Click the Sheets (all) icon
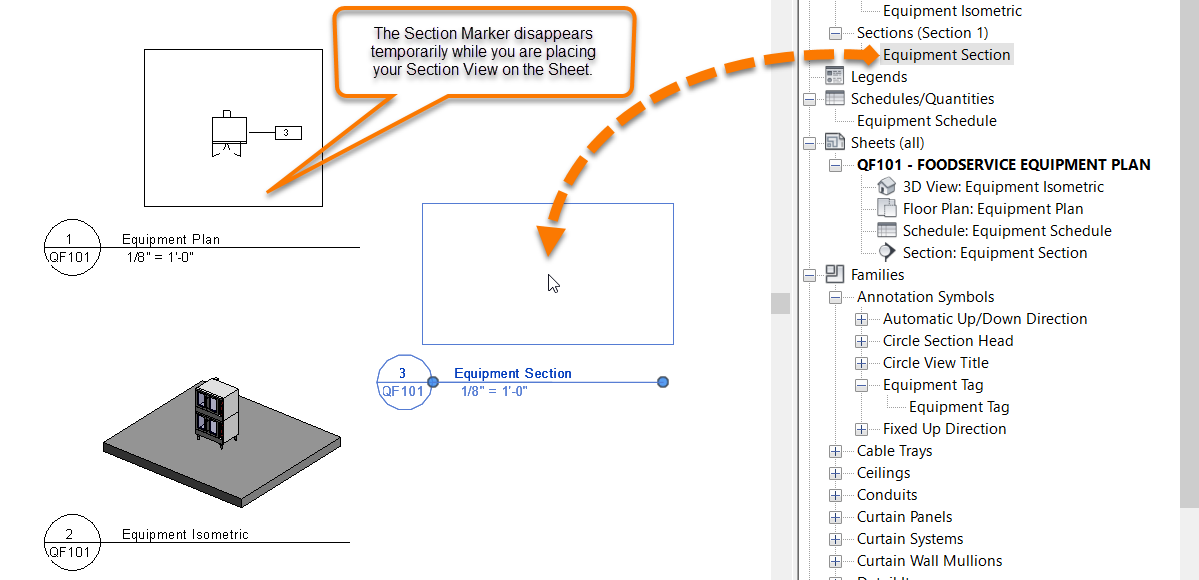 [834, 142]
